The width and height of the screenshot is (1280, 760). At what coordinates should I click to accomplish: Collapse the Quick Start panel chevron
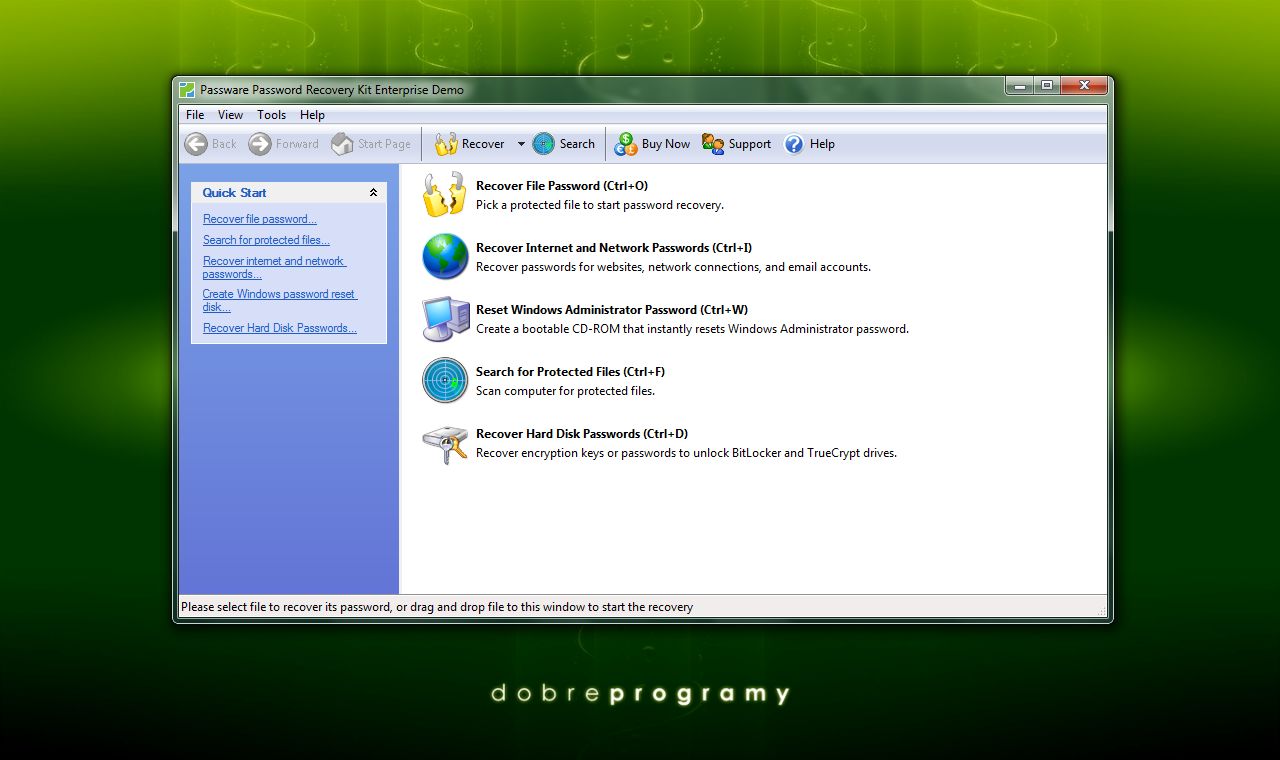(374, 193)
